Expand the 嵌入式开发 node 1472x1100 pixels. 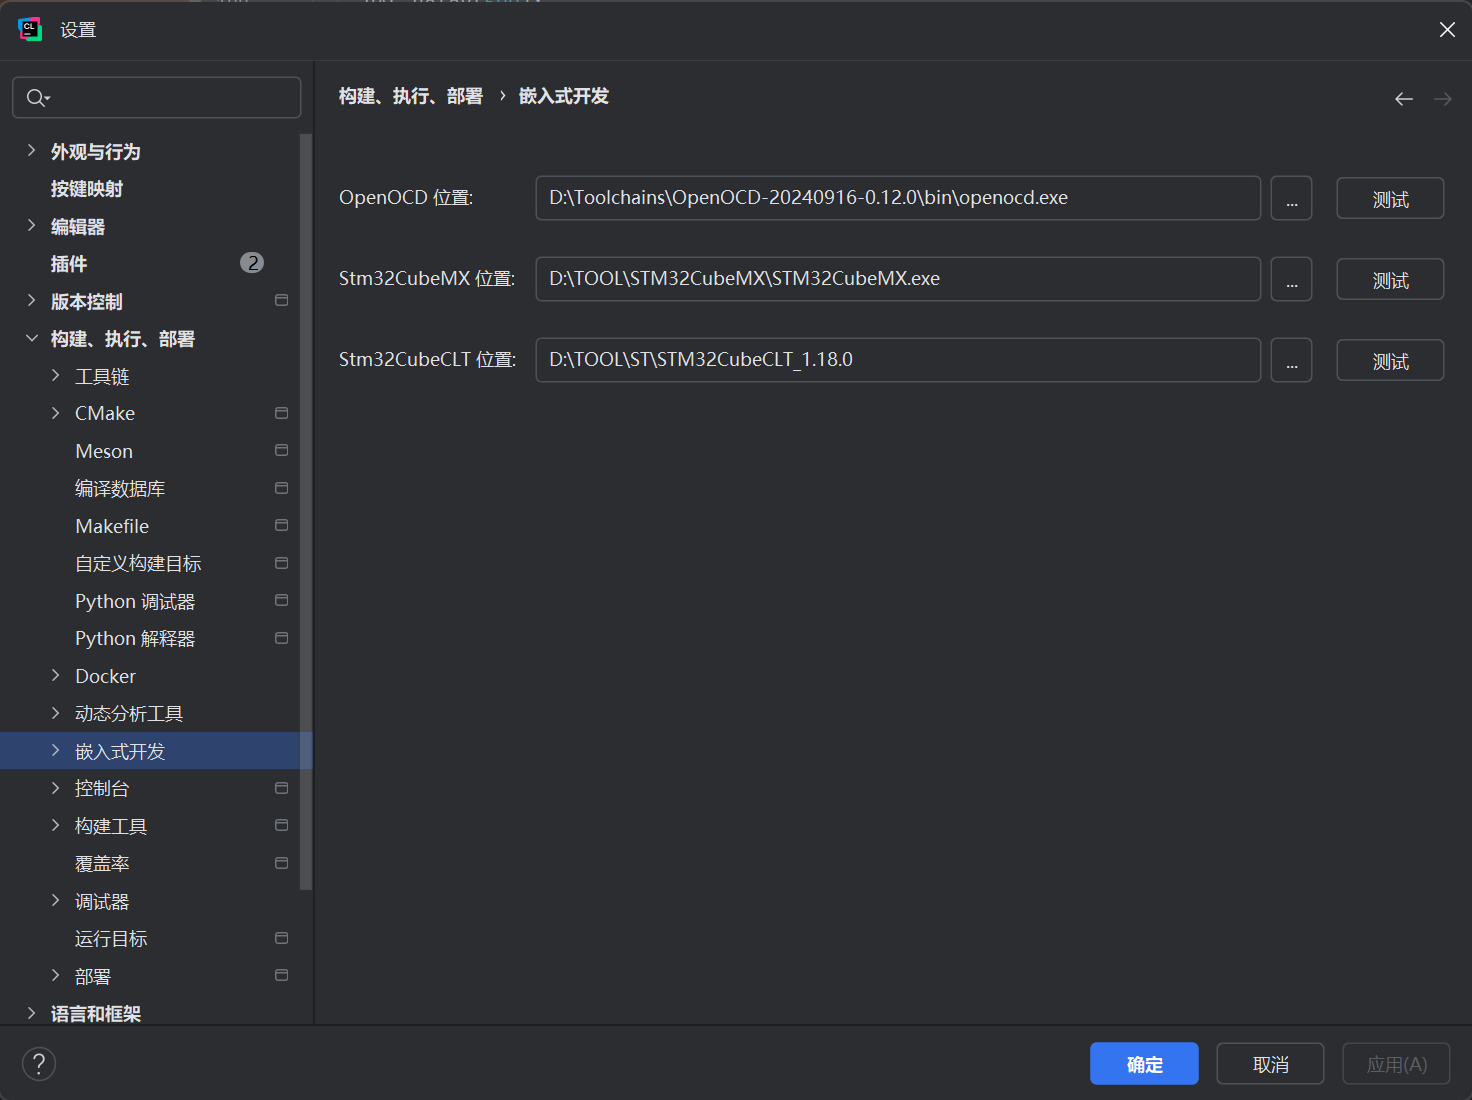click(56, 751)
